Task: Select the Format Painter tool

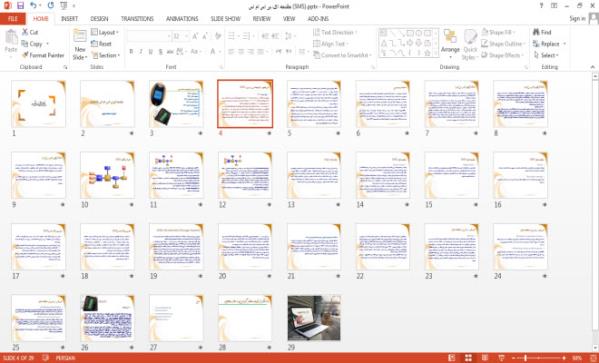Action: 43,55
